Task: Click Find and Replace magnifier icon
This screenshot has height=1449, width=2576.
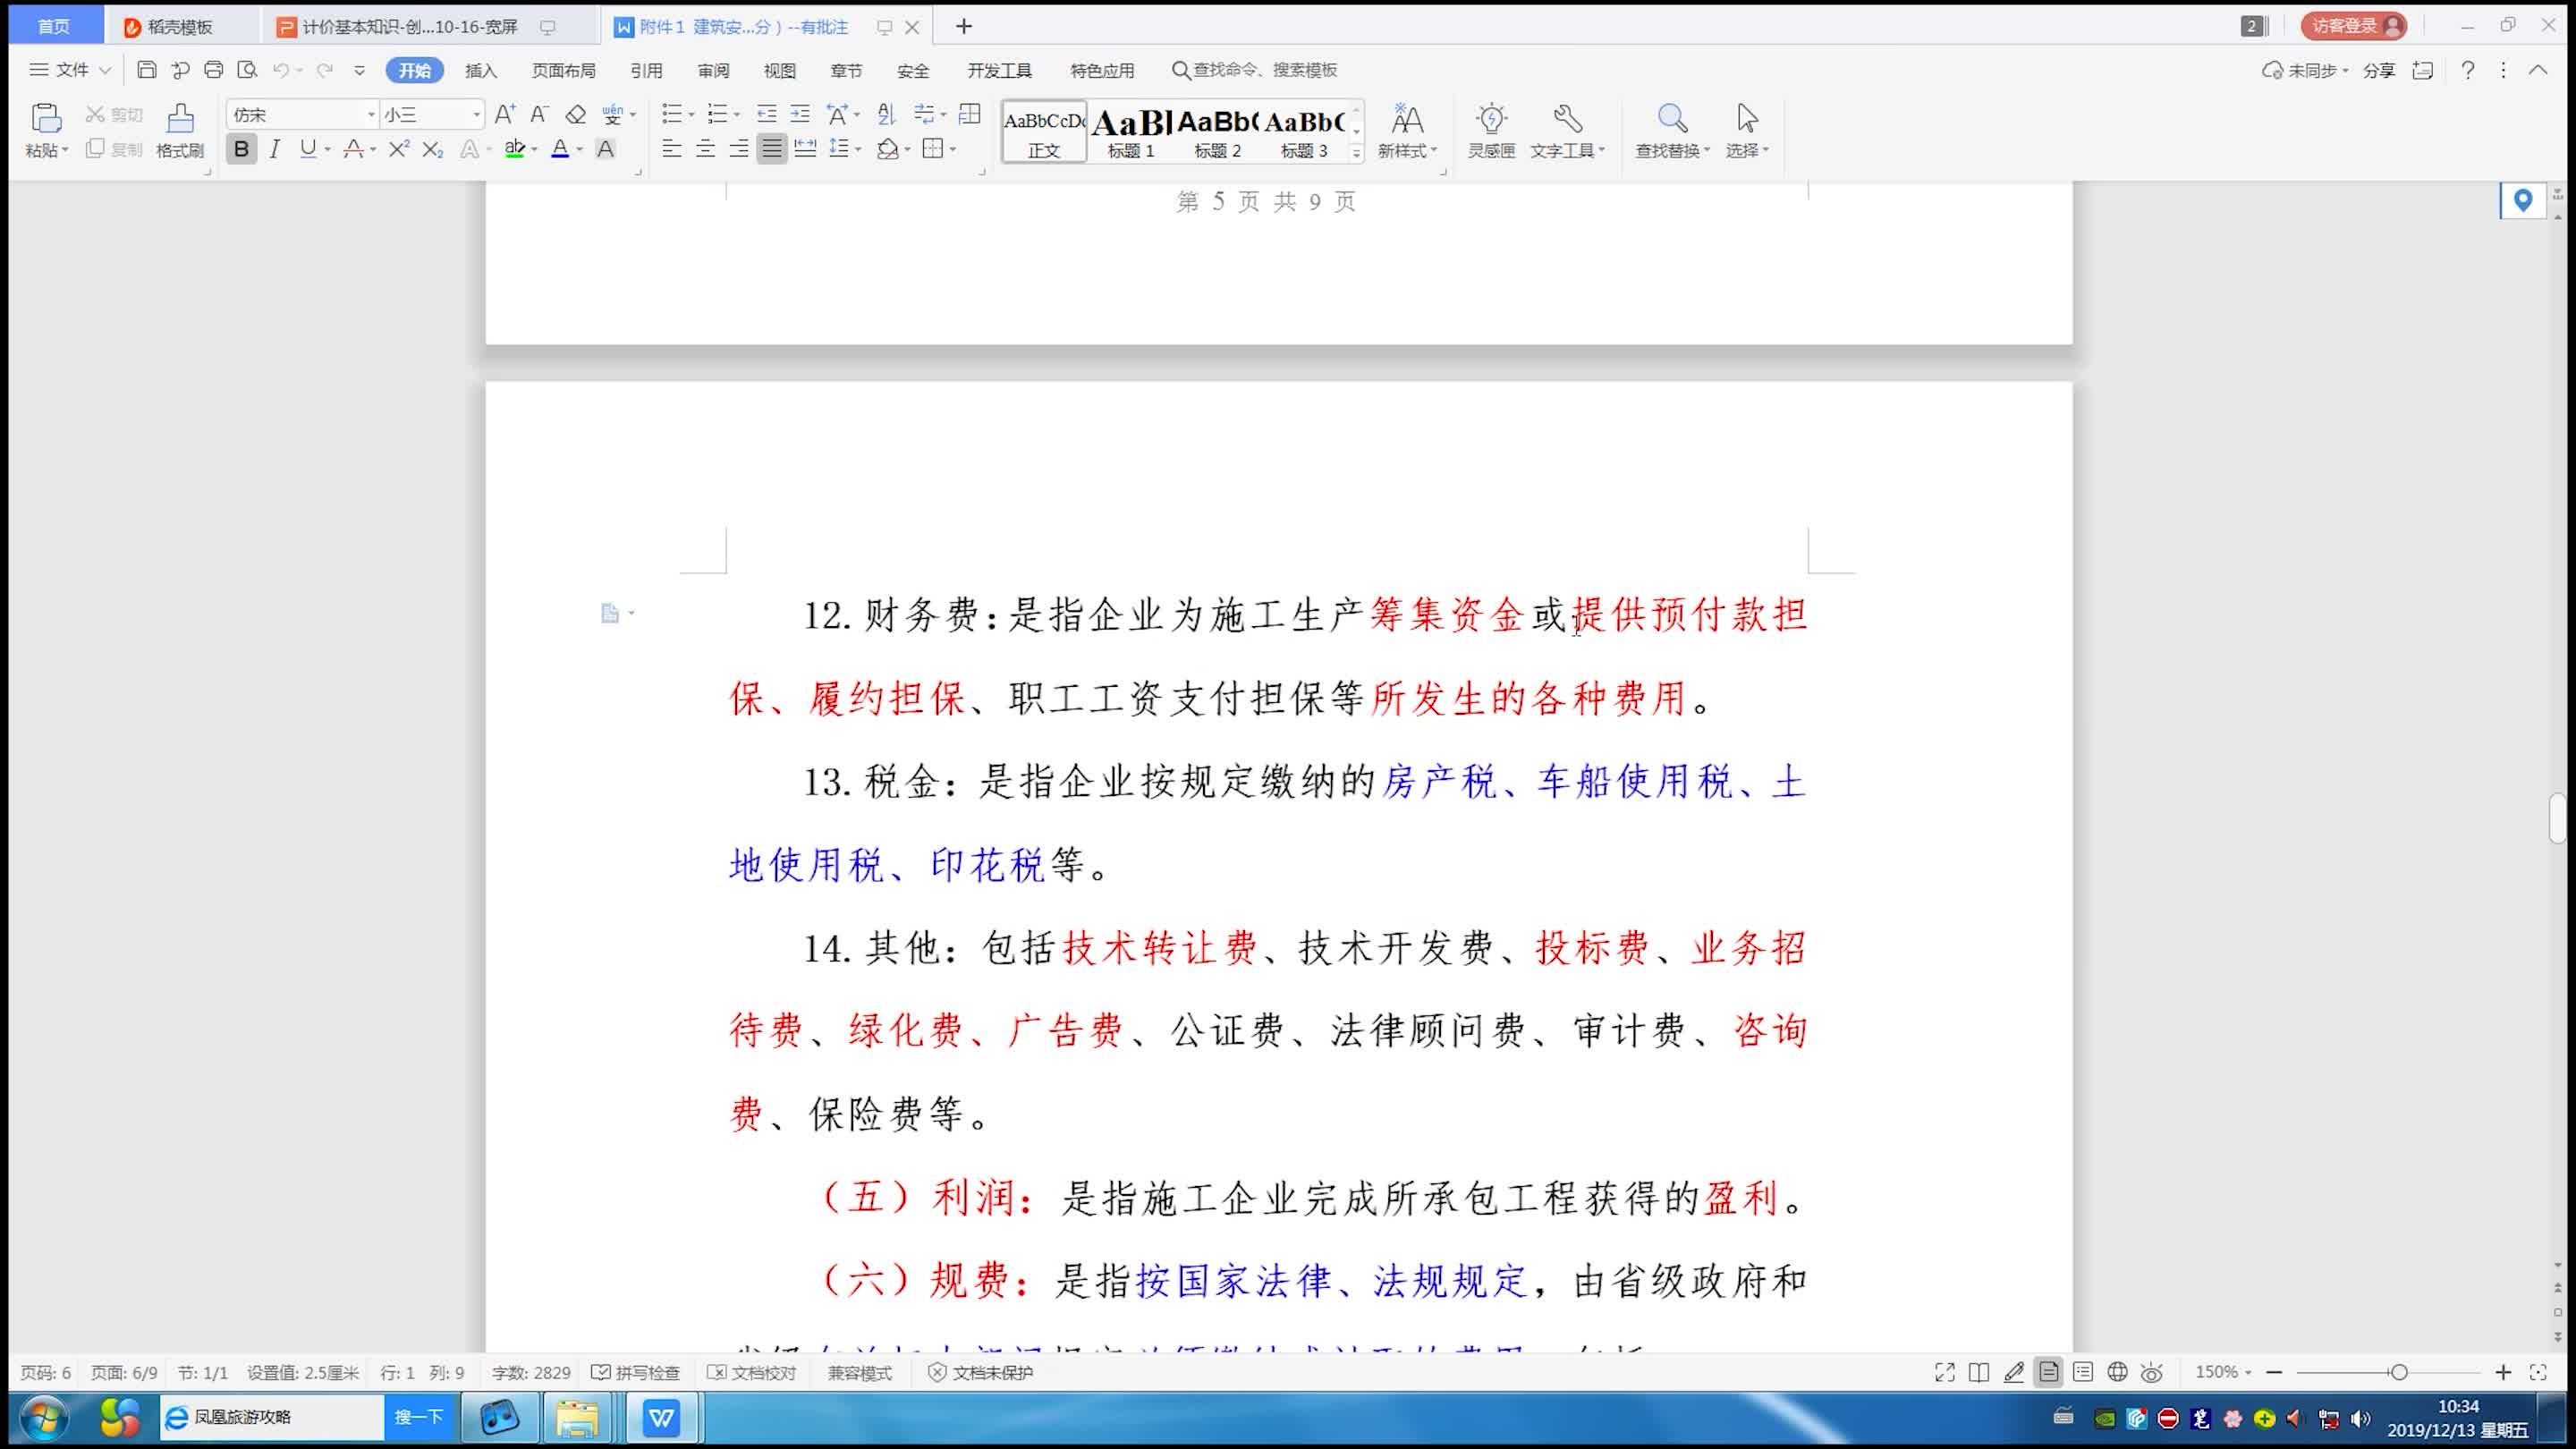Action: click(x=1672, y=119)
